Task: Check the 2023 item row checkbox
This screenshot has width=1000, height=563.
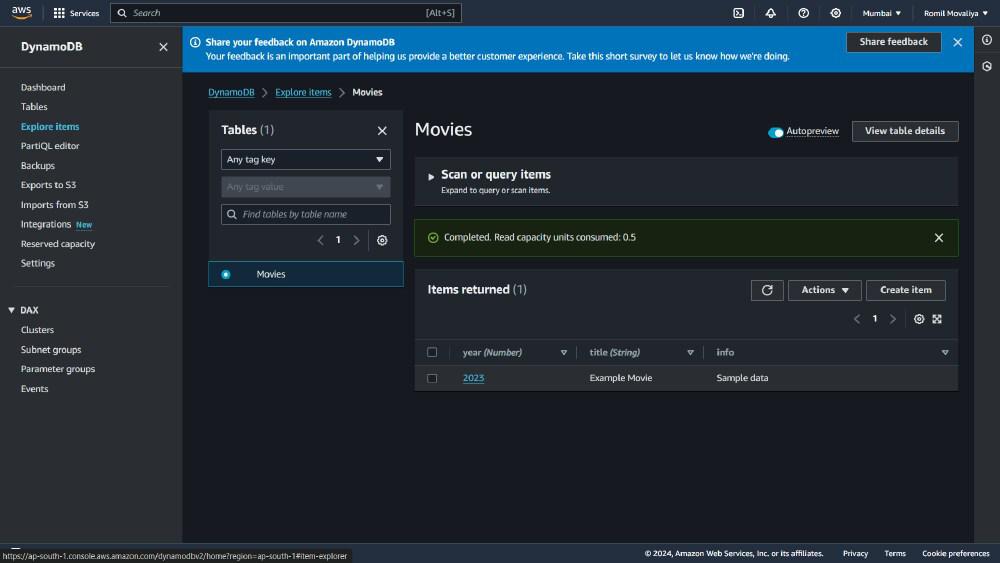Action: [432, 378]
